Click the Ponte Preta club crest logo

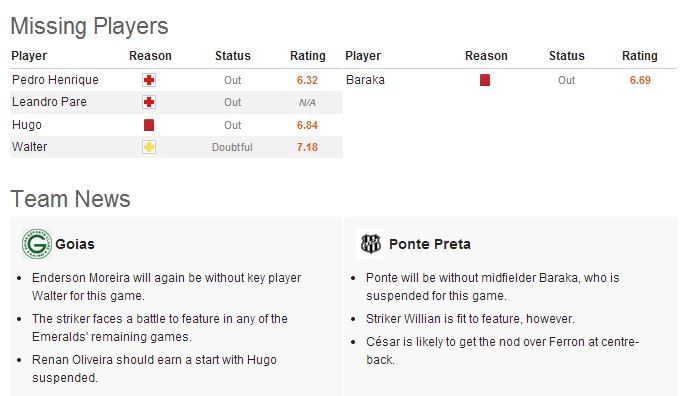[x=371, y=244]
